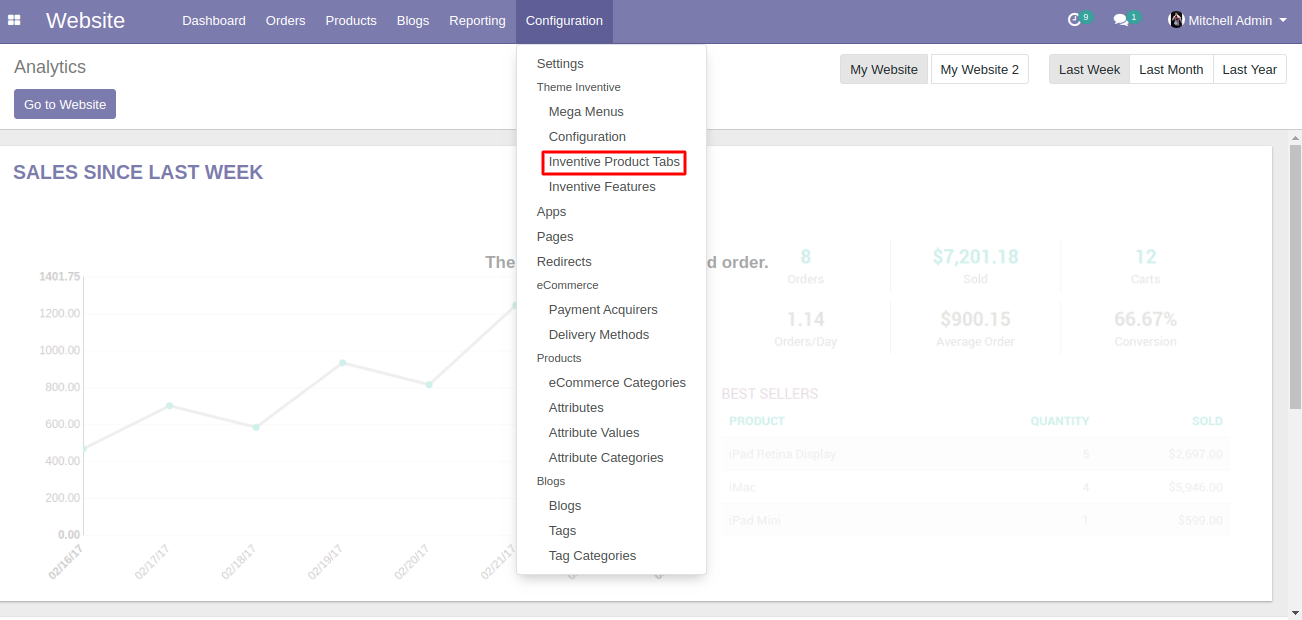Open the apps grid icon
Image resolution: width=1302 pixels, height=620 pixels.
[x=14, y=20]
